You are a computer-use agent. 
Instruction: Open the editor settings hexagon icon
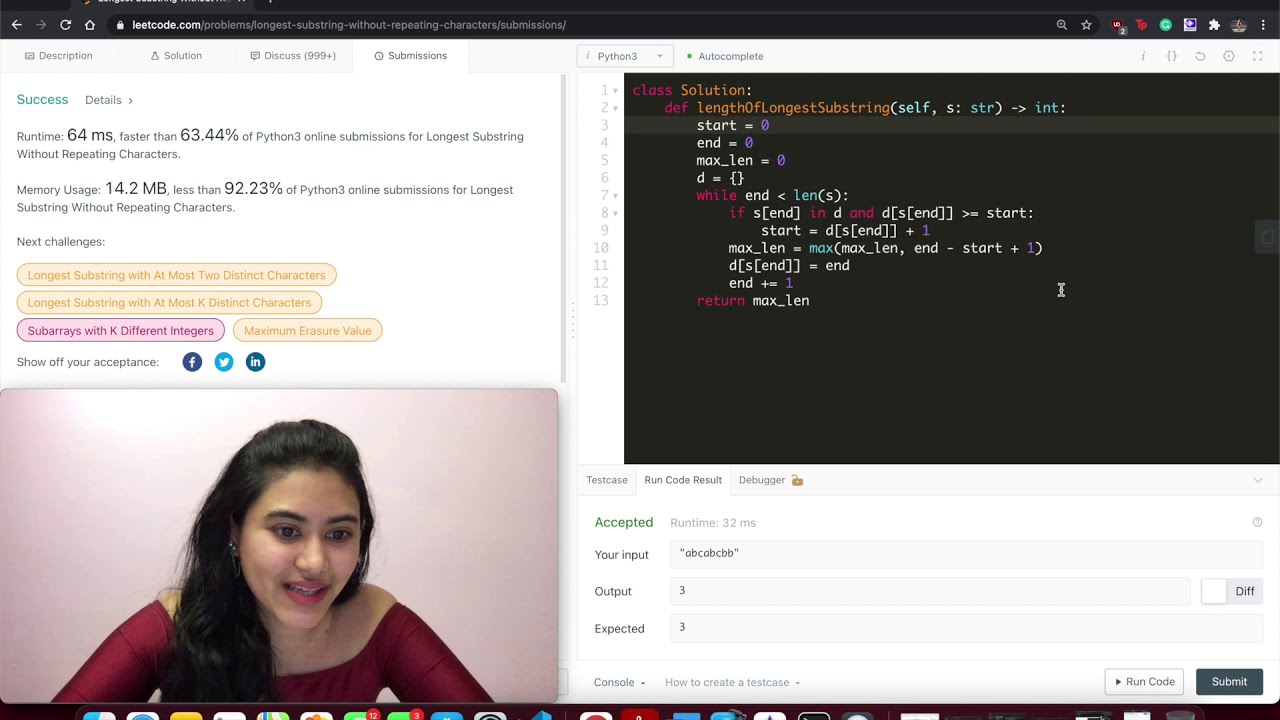(1229, 56)
